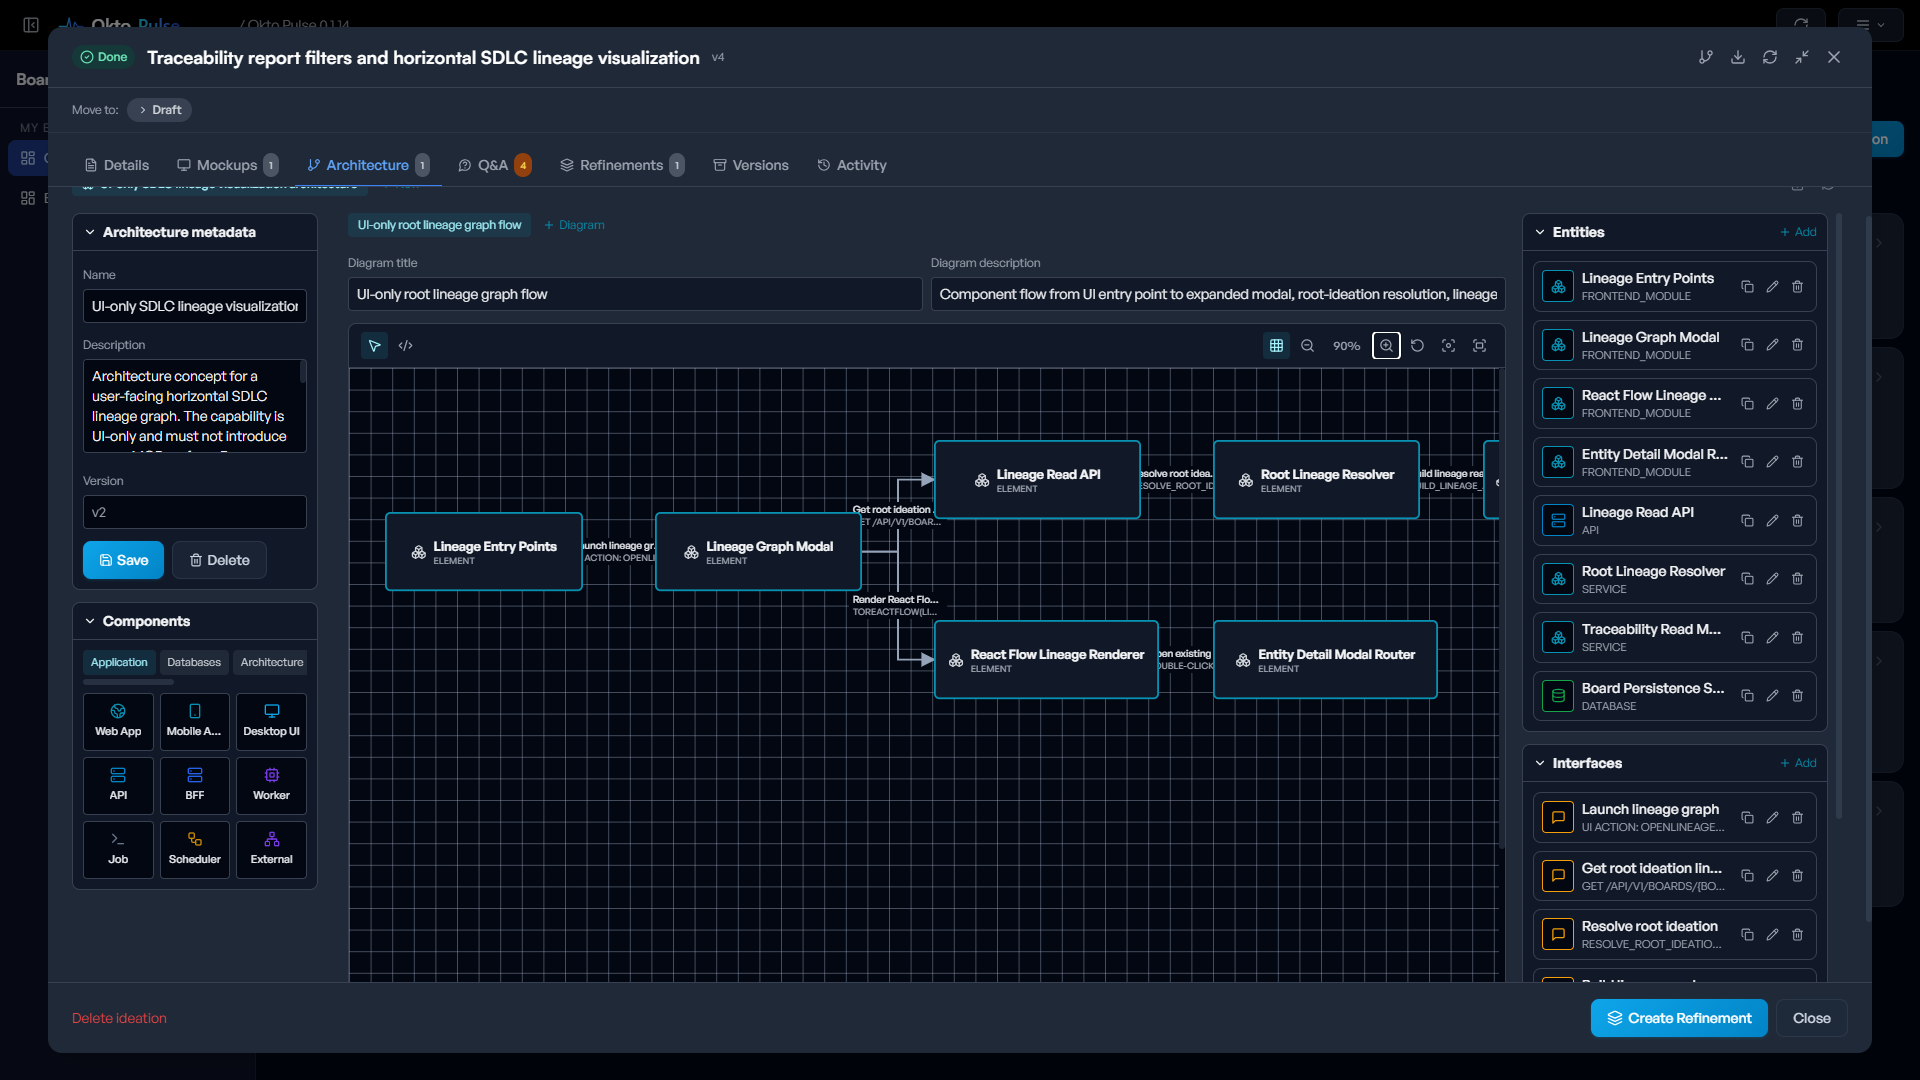Image resolution: width=1920 pixels, height=1080 pixels.
Task: Click the Version input field
Action: 195,512
